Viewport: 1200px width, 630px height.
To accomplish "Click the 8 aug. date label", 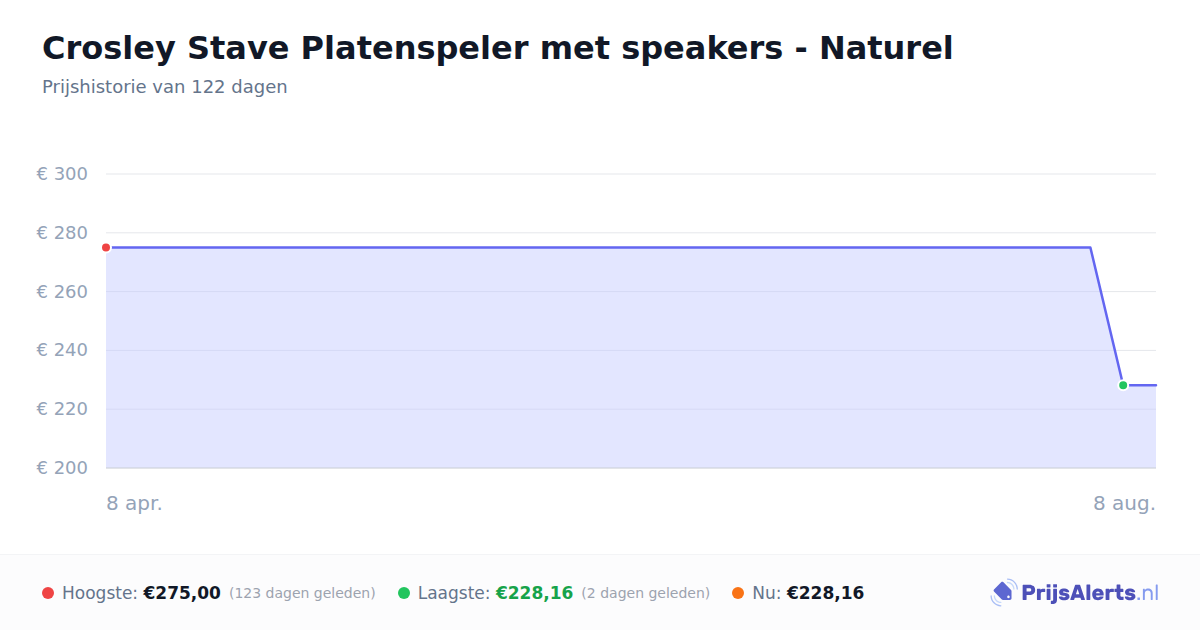I will pos(1124,503).
